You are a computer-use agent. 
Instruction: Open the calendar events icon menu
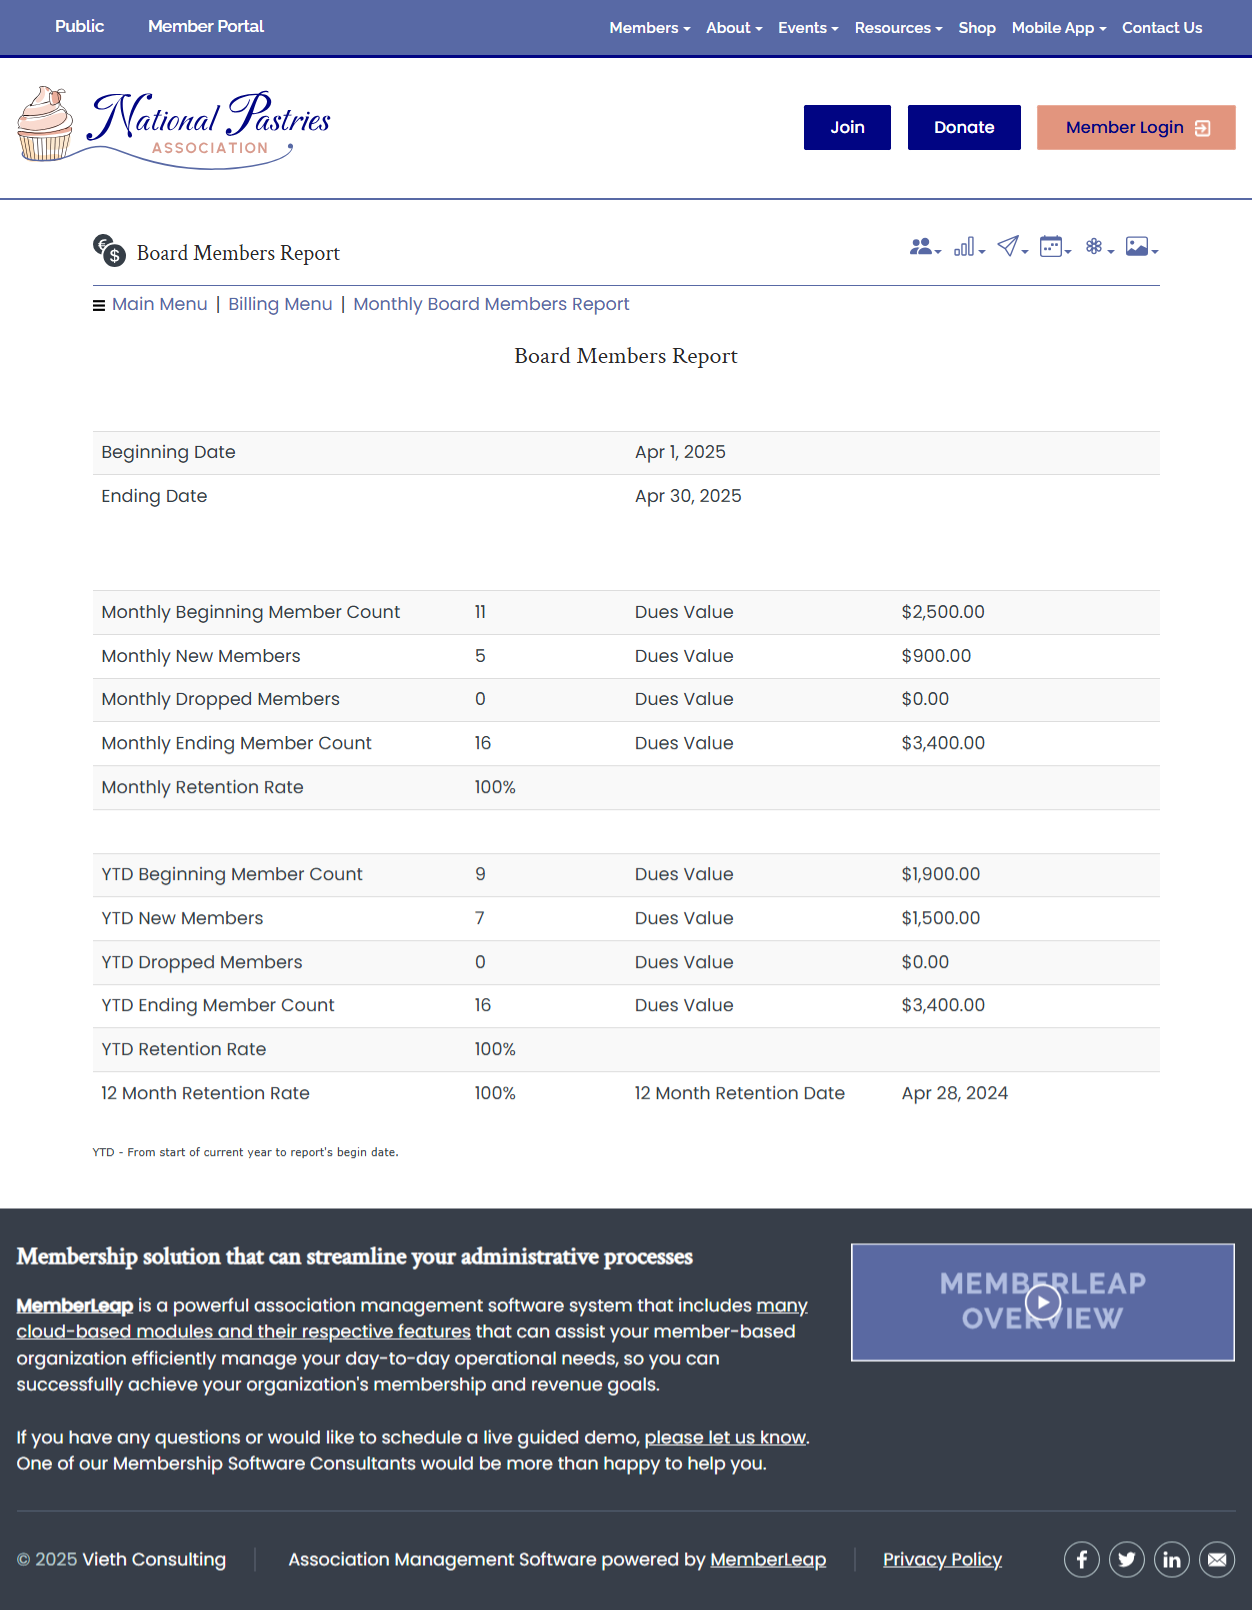point(1055,247)
